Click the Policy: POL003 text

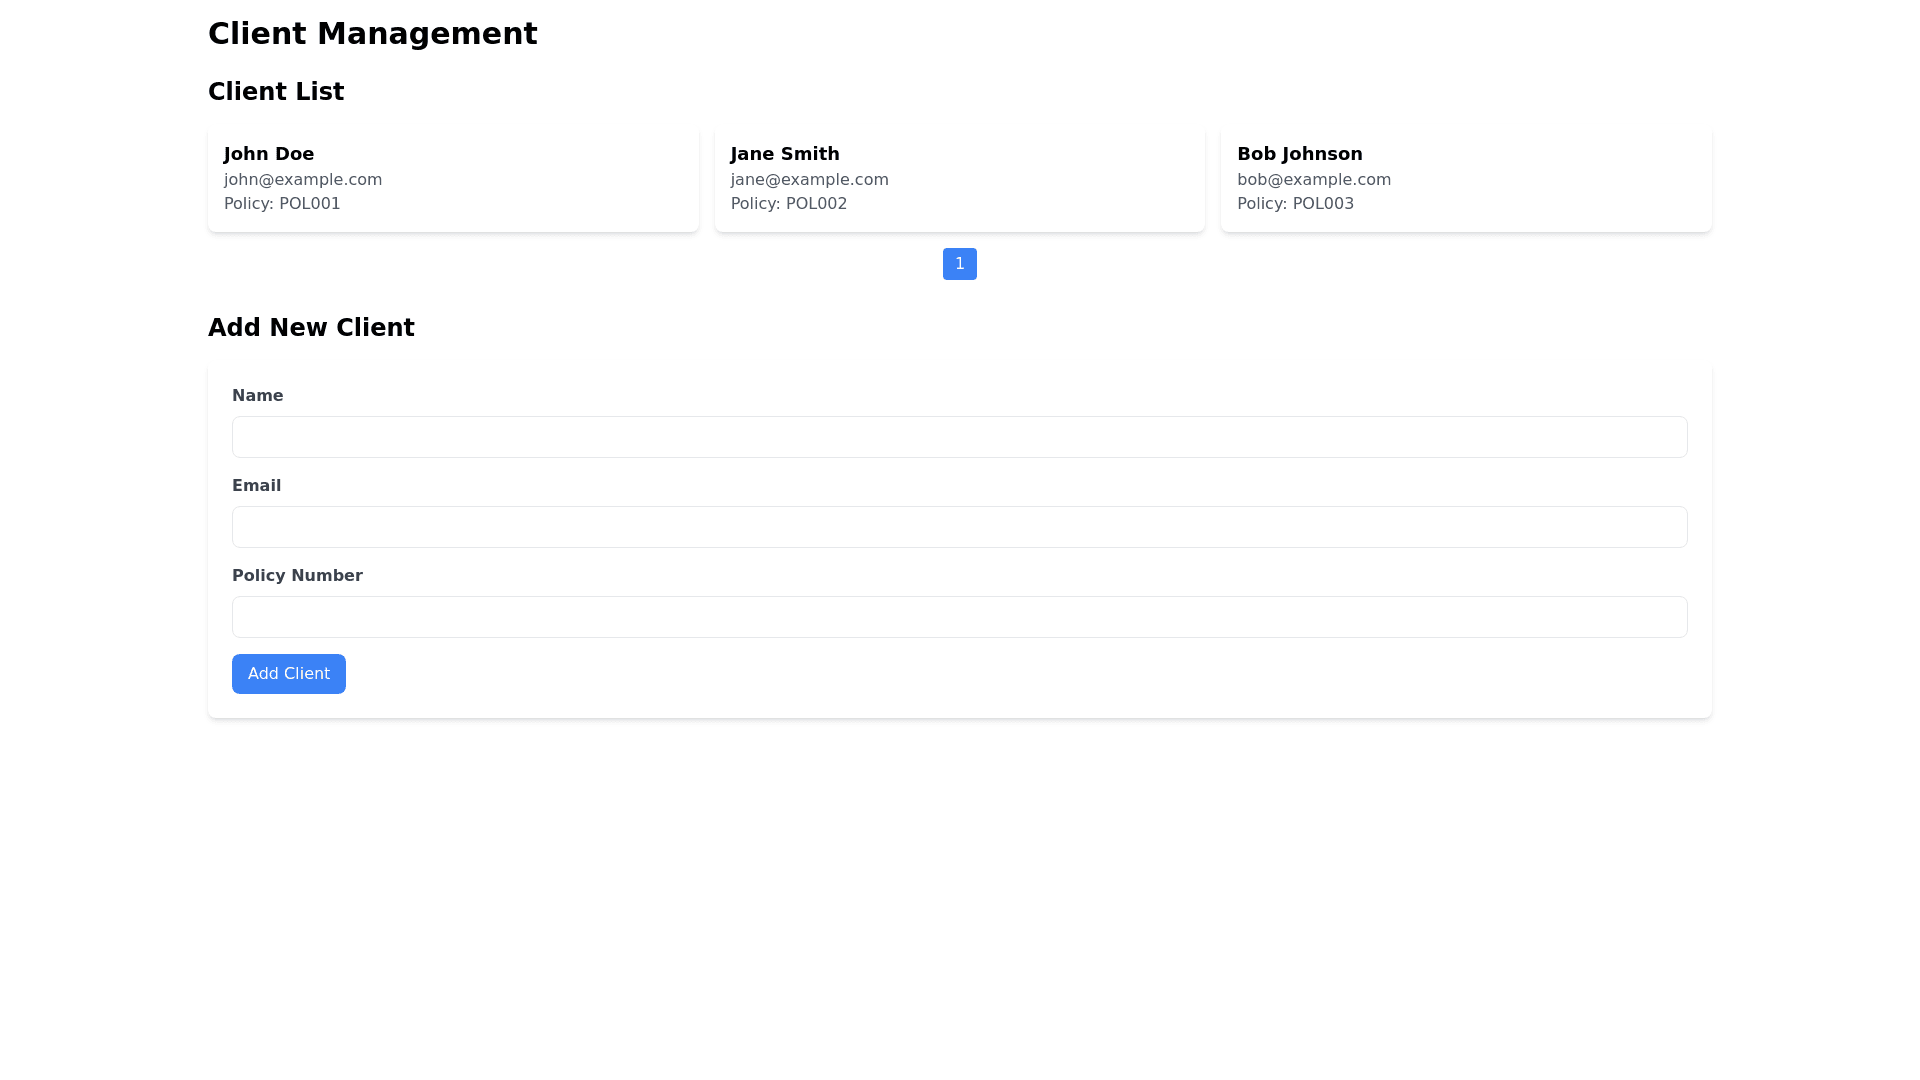[x=1295, y=203]
